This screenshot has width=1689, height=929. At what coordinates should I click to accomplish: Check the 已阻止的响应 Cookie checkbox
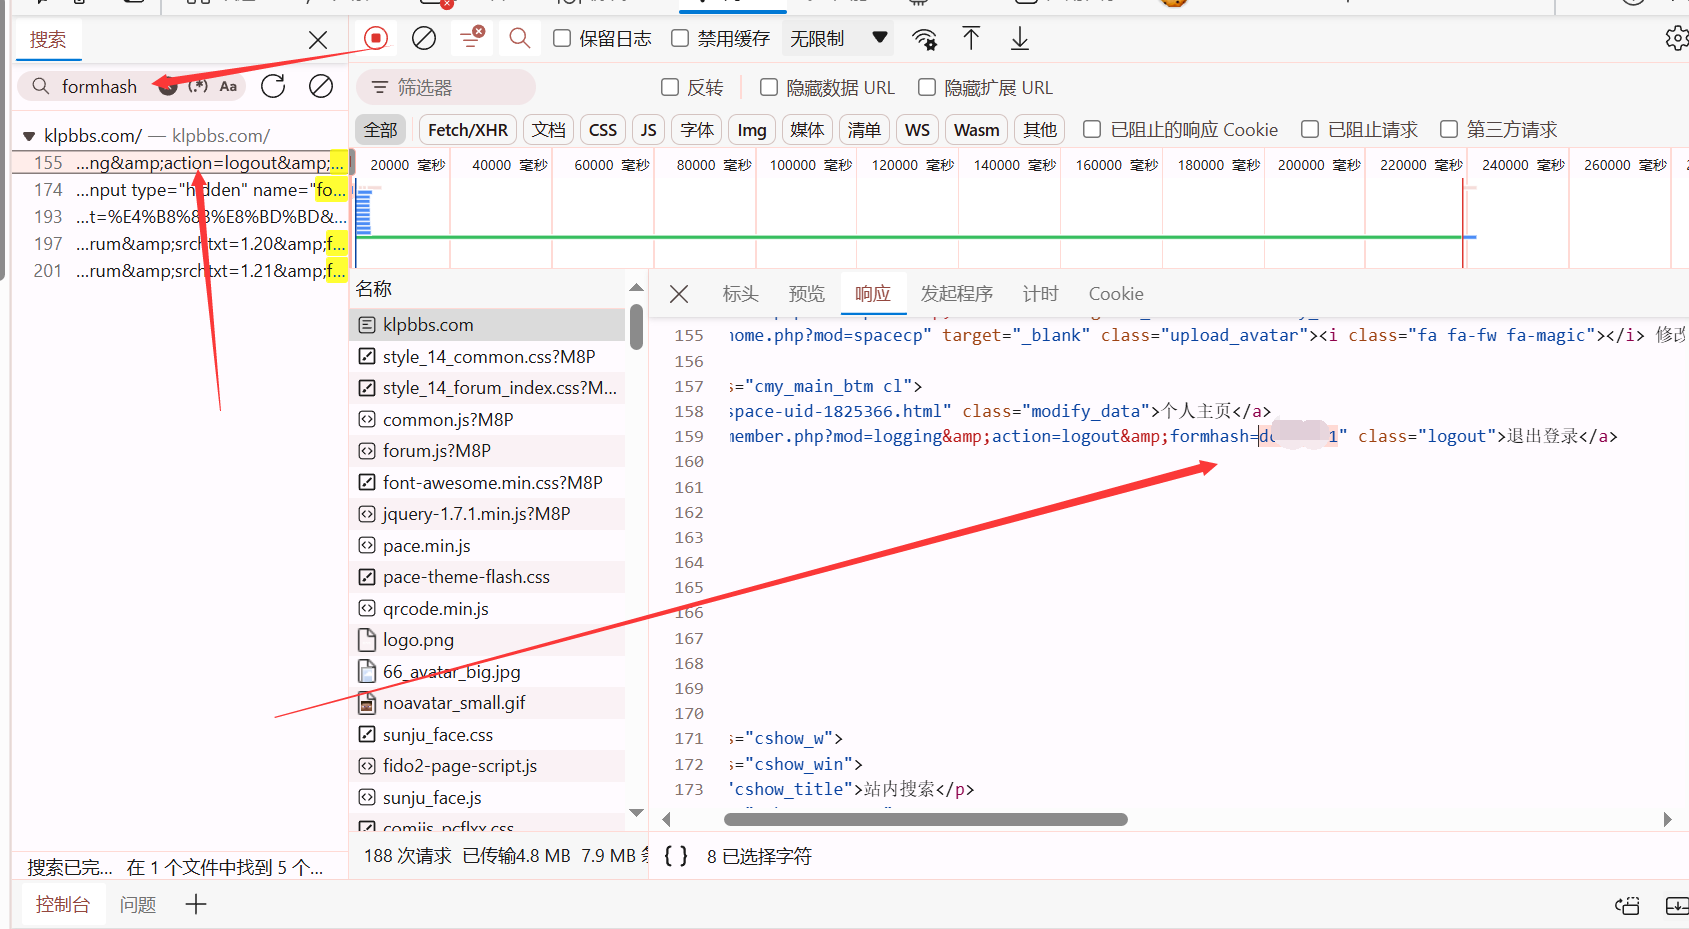click(1092, 129)
